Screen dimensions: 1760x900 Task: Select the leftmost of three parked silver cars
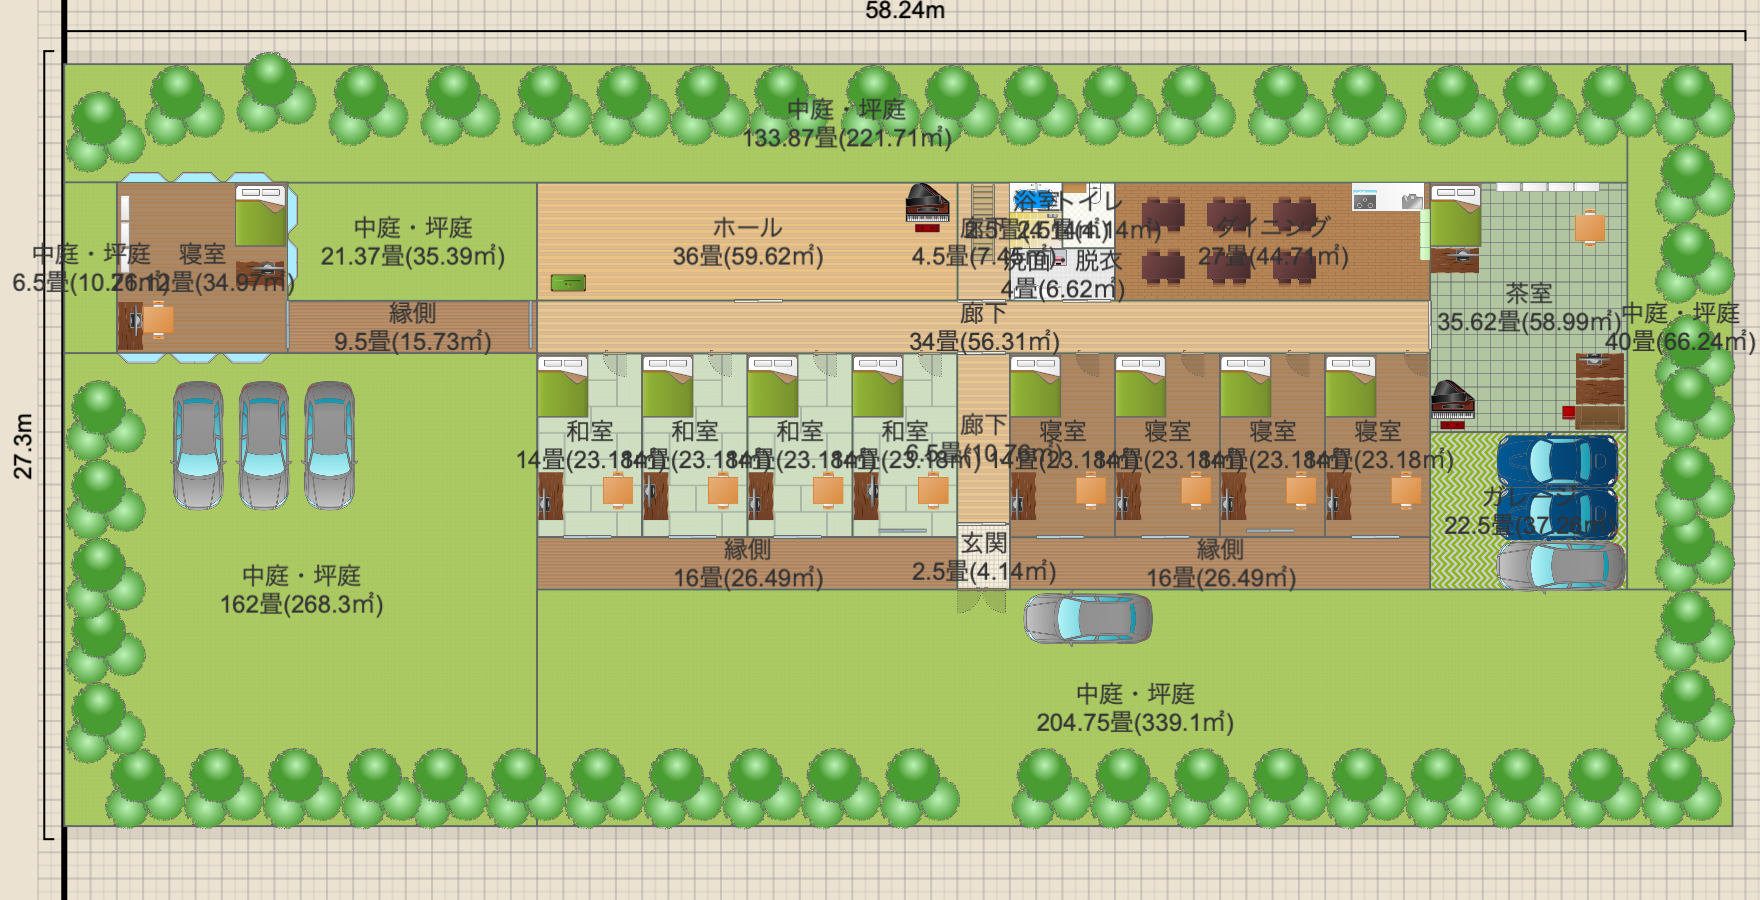198,445
